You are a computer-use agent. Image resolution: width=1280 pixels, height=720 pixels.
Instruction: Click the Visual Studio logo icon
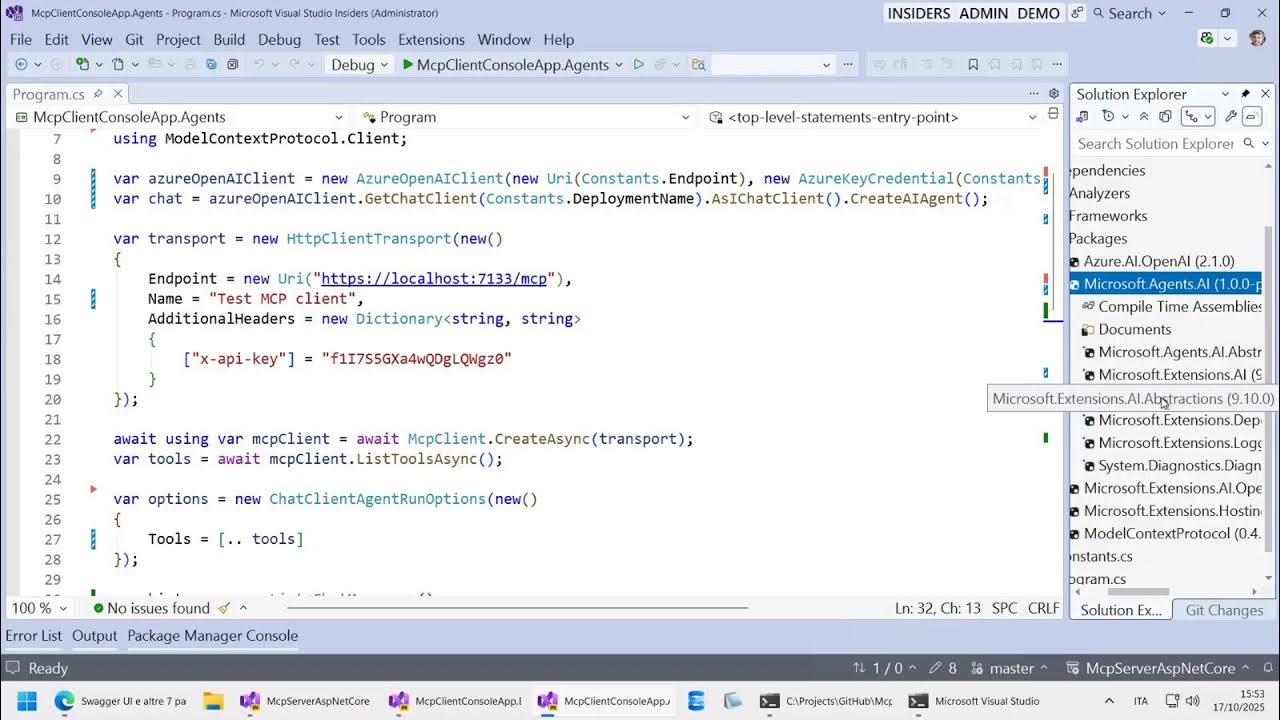14,13
